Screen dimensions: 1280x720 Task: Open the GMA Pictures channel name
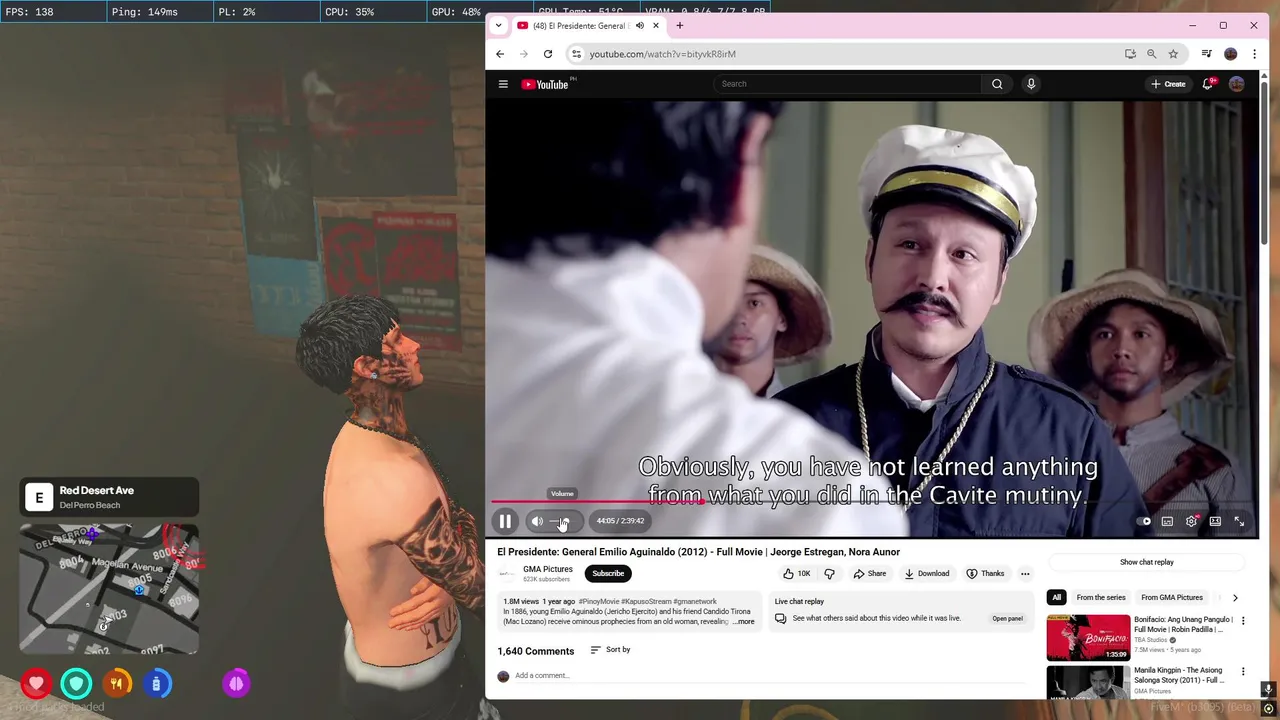coord(548,569)
